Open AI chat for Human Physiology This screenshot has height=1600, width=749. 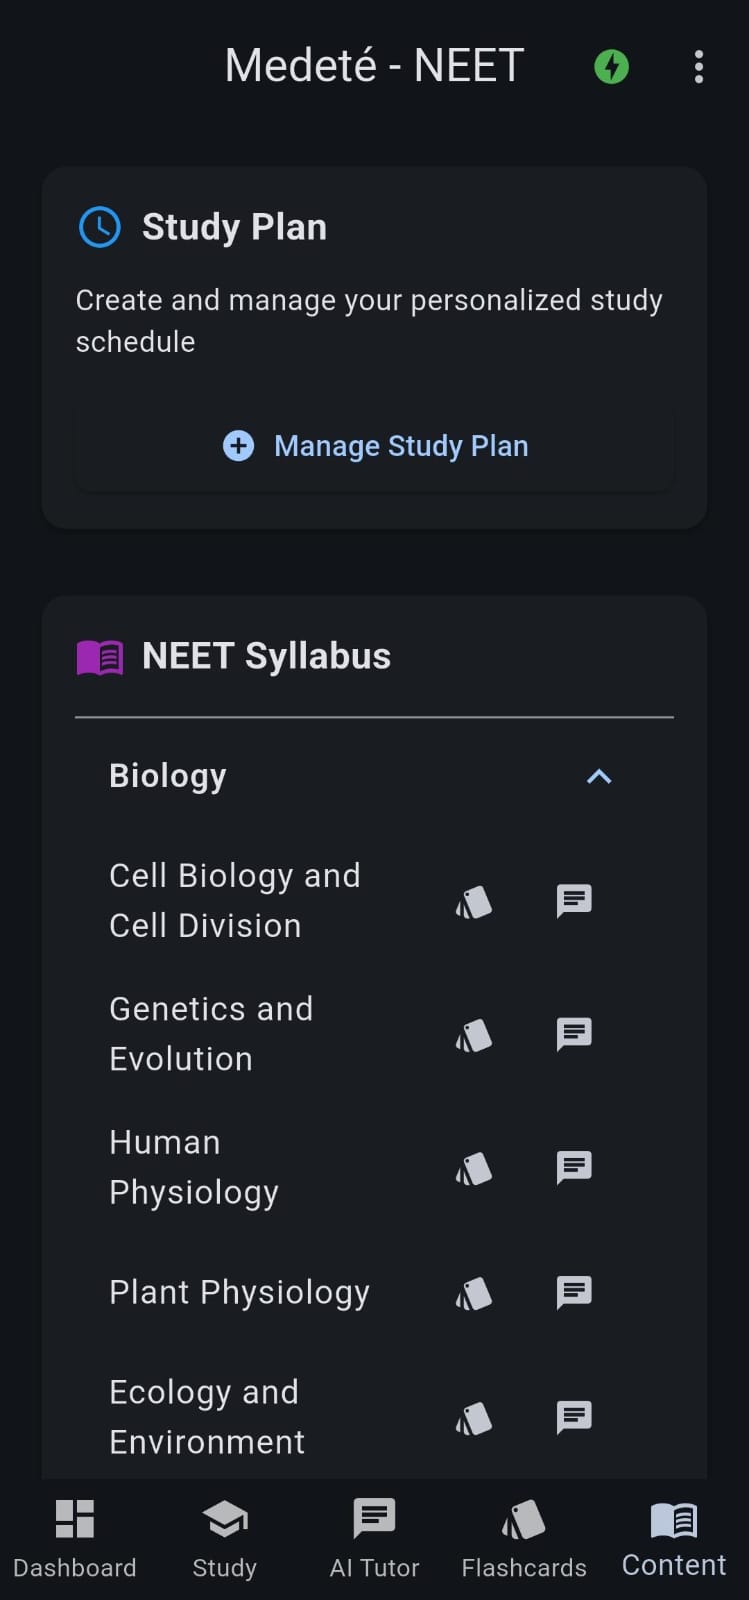pyautogui.click(x=574, y=1167)
